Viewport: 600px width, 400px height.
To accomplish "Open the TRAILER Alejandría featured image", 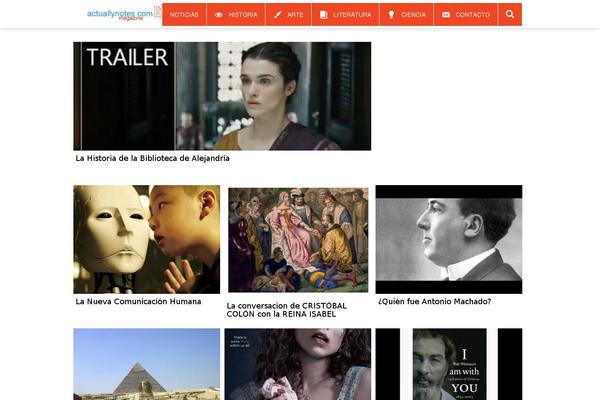I will (222, 96).
